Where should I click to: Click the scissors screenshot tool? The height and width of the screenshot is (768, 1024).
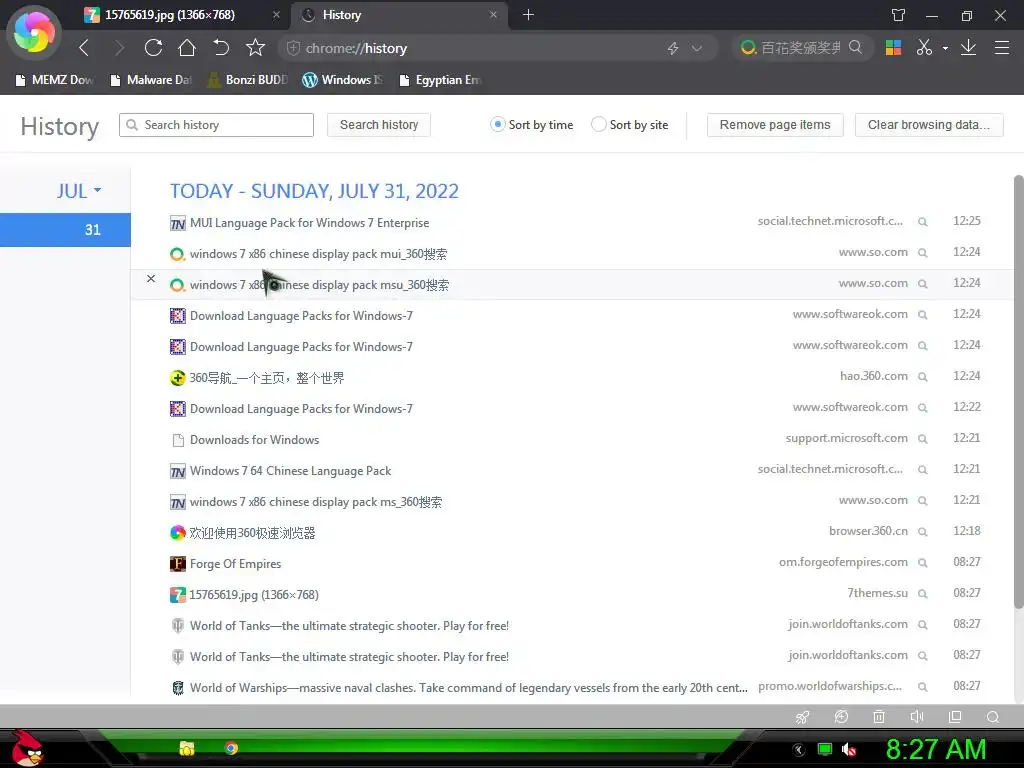coord(923,48)
